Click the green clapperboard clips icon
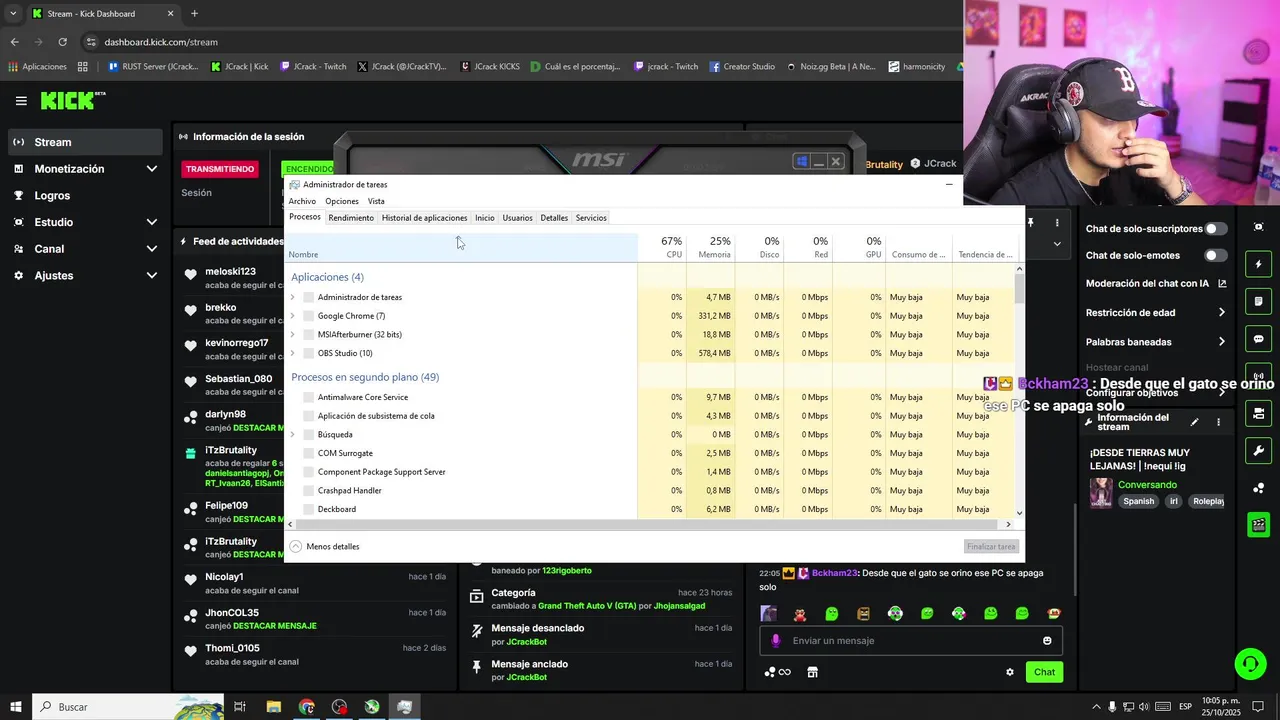 coord(1259,524)
